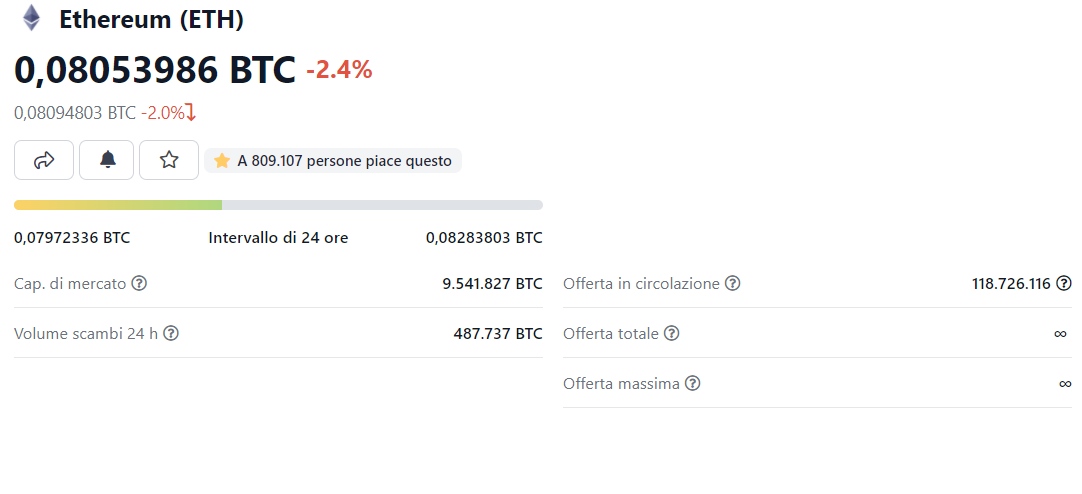Open help icon beside Cap. di mercato
The image size is (1082, 494).
tap(139, 283)
